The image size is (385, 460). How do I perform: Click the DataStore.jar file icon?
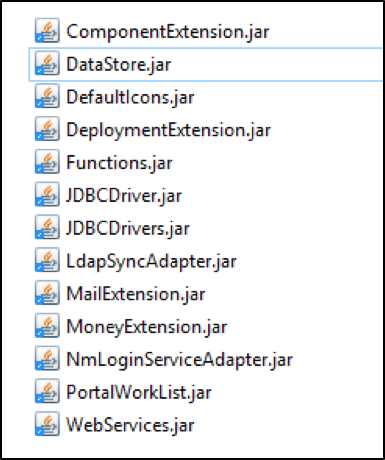[x=47, y=63]
